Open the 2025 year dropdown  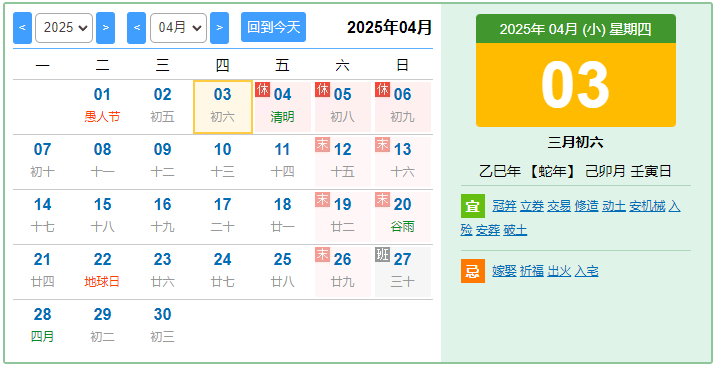coord(64,28)
